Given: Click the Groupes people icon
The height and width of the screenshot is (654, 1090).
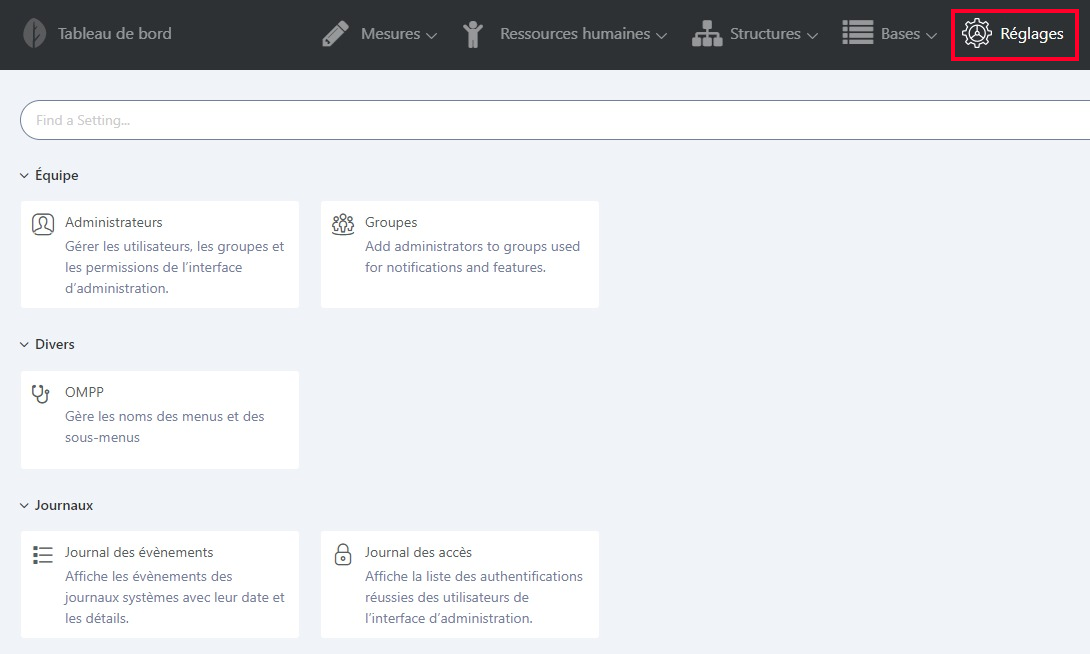Looking at the screenshot, I should (343, 224).
